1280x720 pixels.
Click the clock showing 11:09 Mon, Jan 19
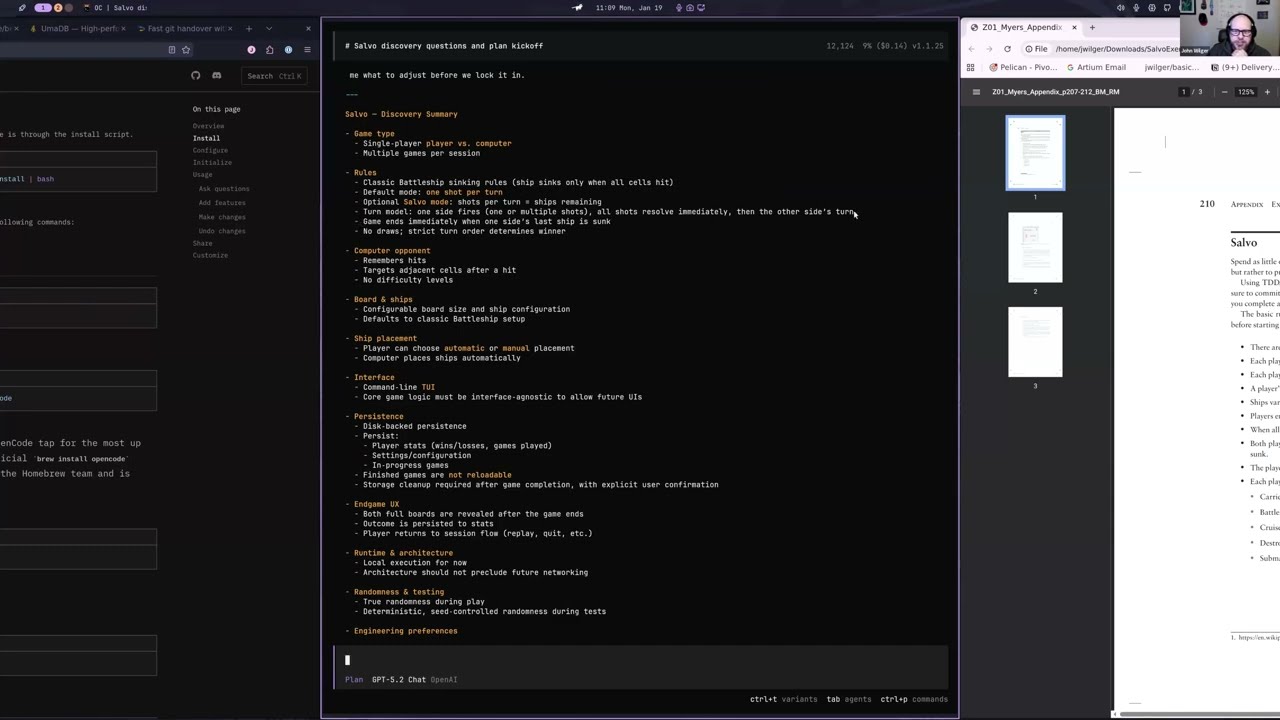click(629, 7)
